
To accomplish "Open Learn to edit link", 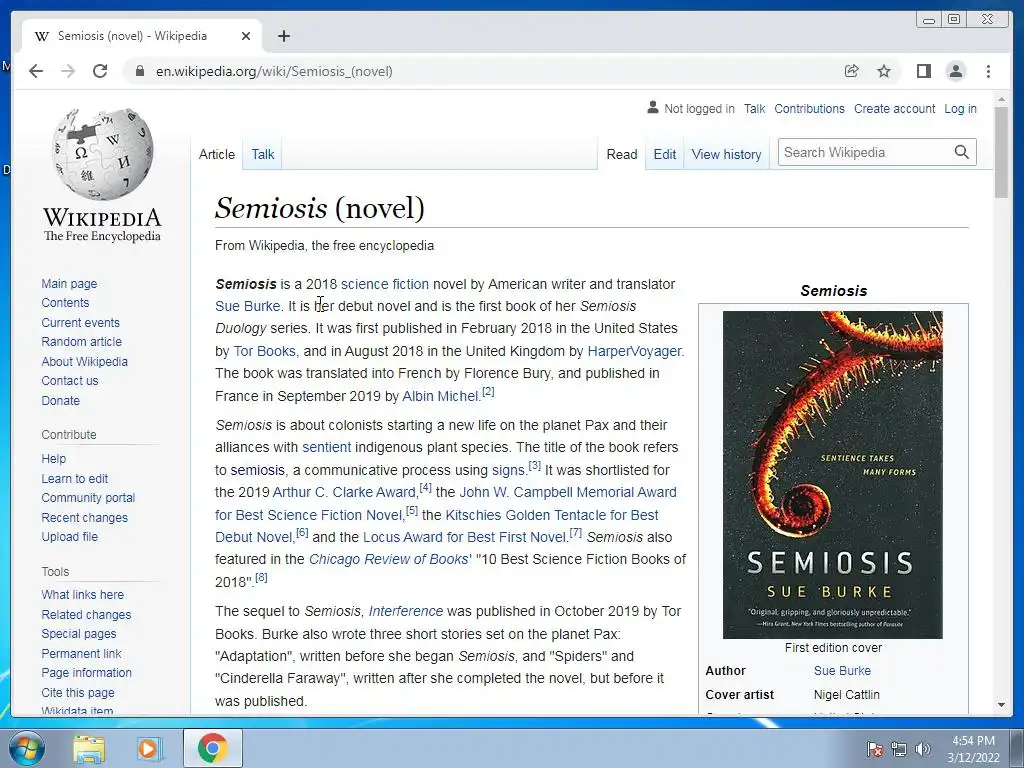I will [74, 478].
